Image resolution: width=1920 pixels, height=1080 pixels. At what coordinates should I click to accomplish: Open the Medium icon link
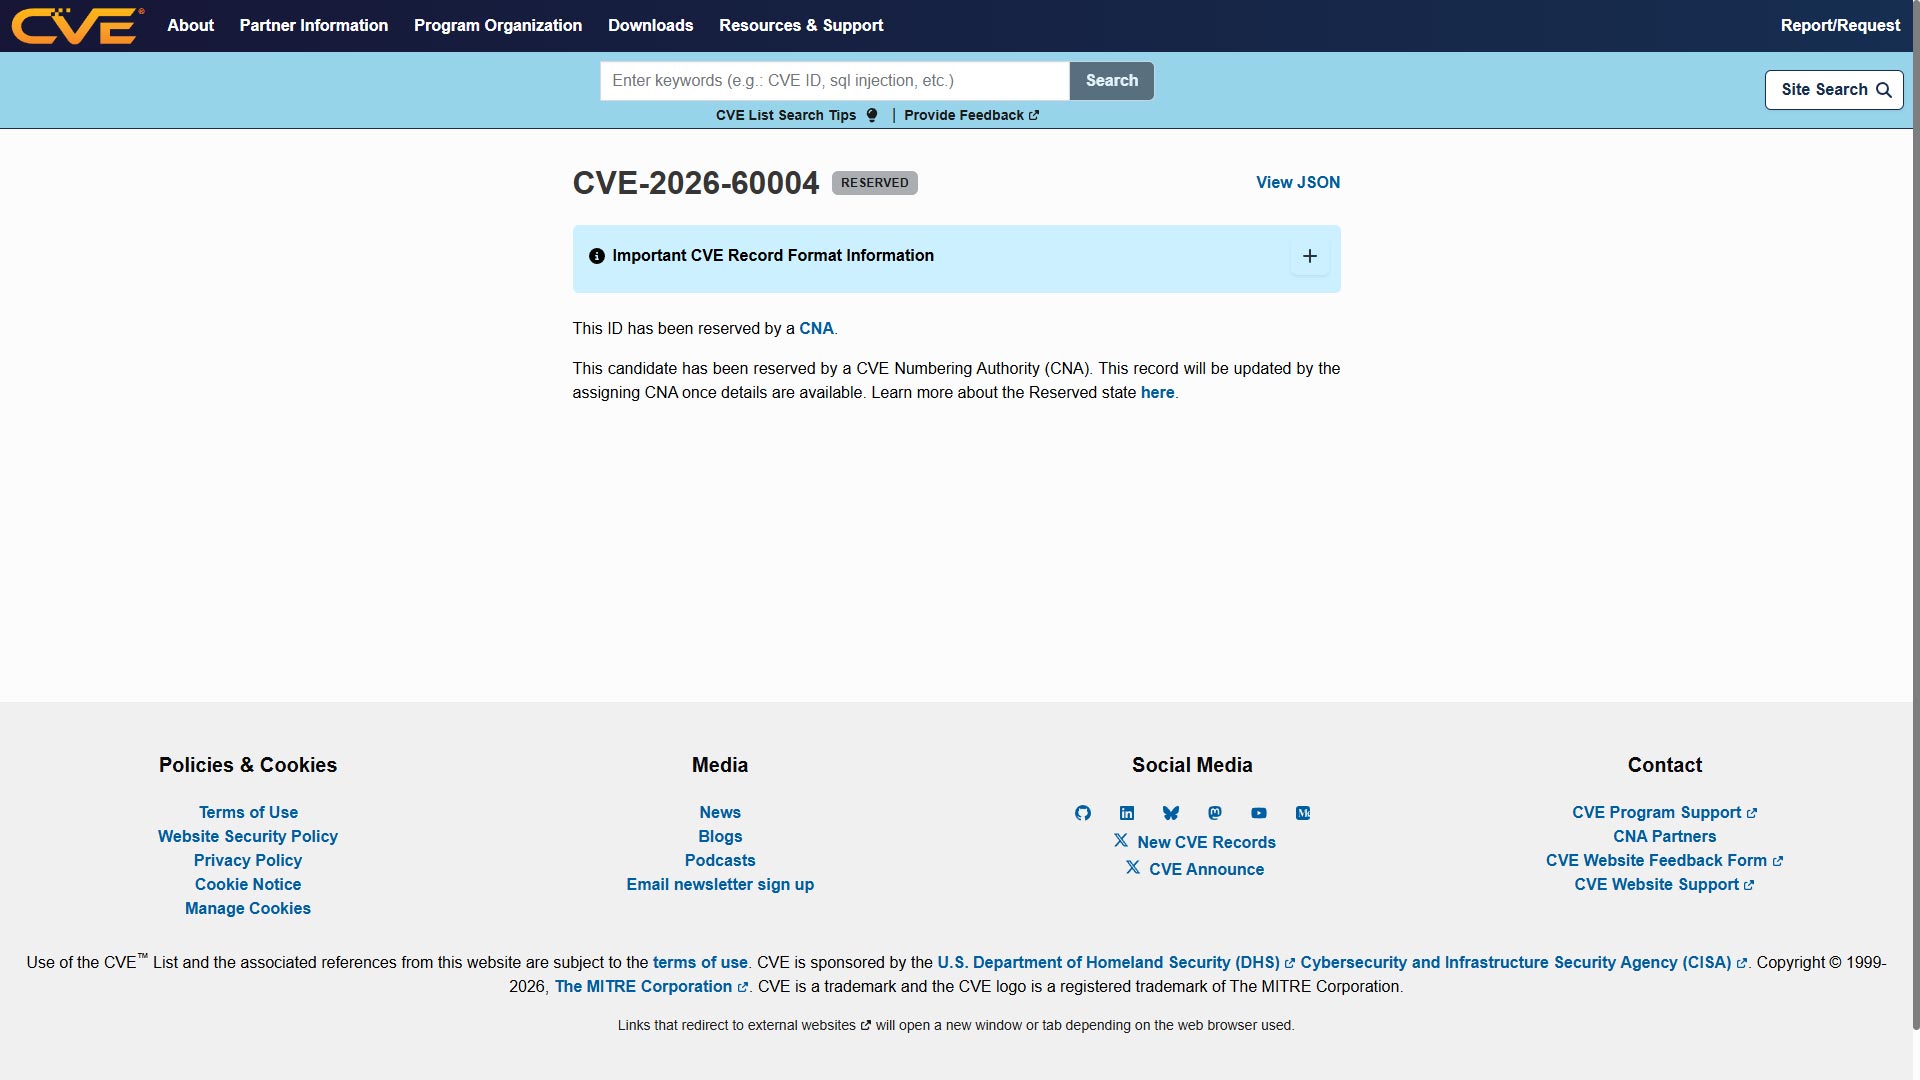(x=1303, y=813)
